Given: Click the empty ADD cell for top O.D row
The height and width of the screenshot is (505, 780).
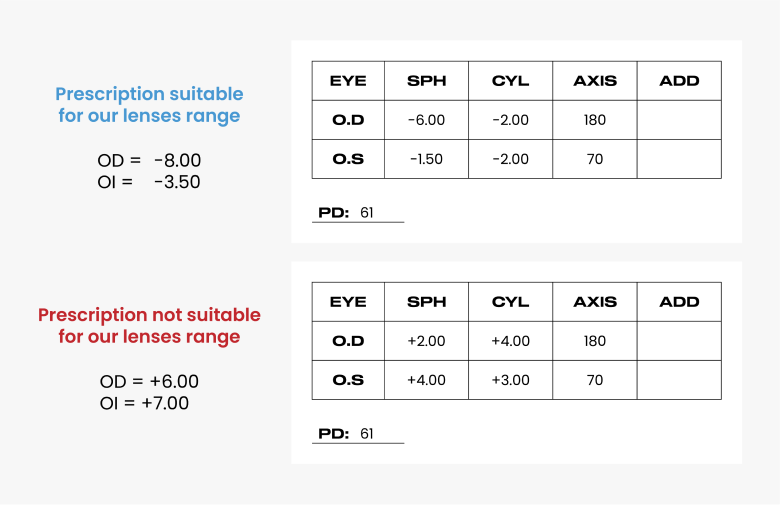Looking at the screenshot, I should (x=679, y=120).
